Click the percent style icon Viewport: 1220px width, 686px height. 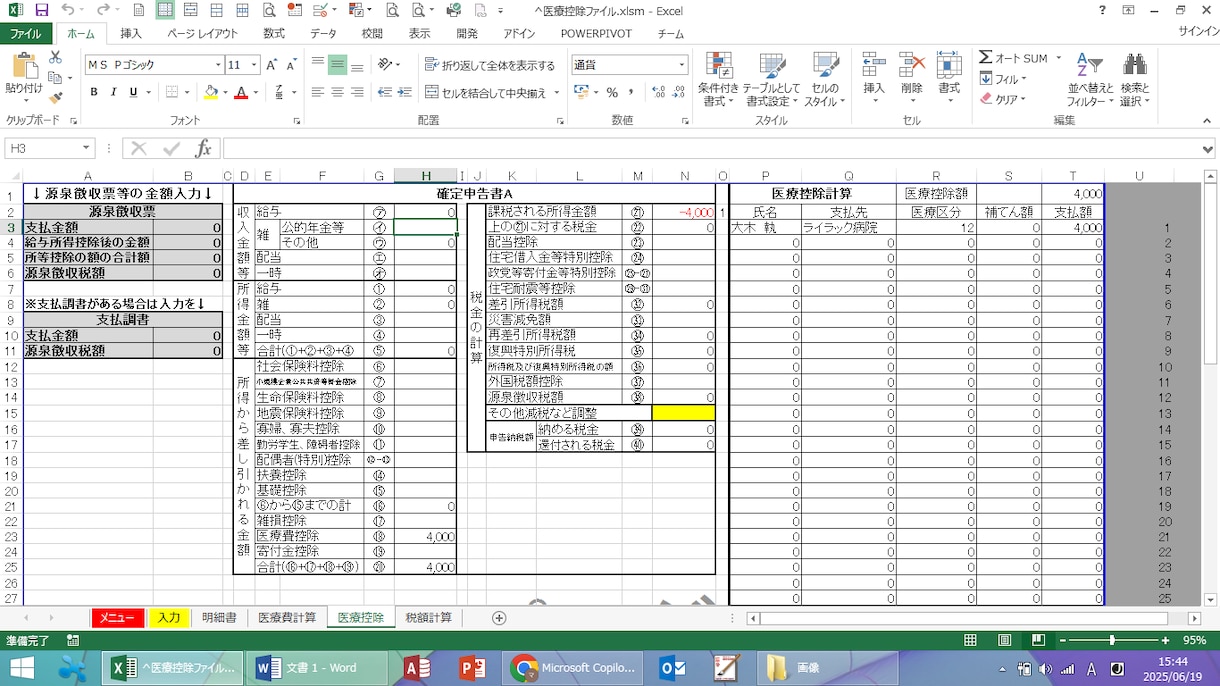(x=612, y=92)
